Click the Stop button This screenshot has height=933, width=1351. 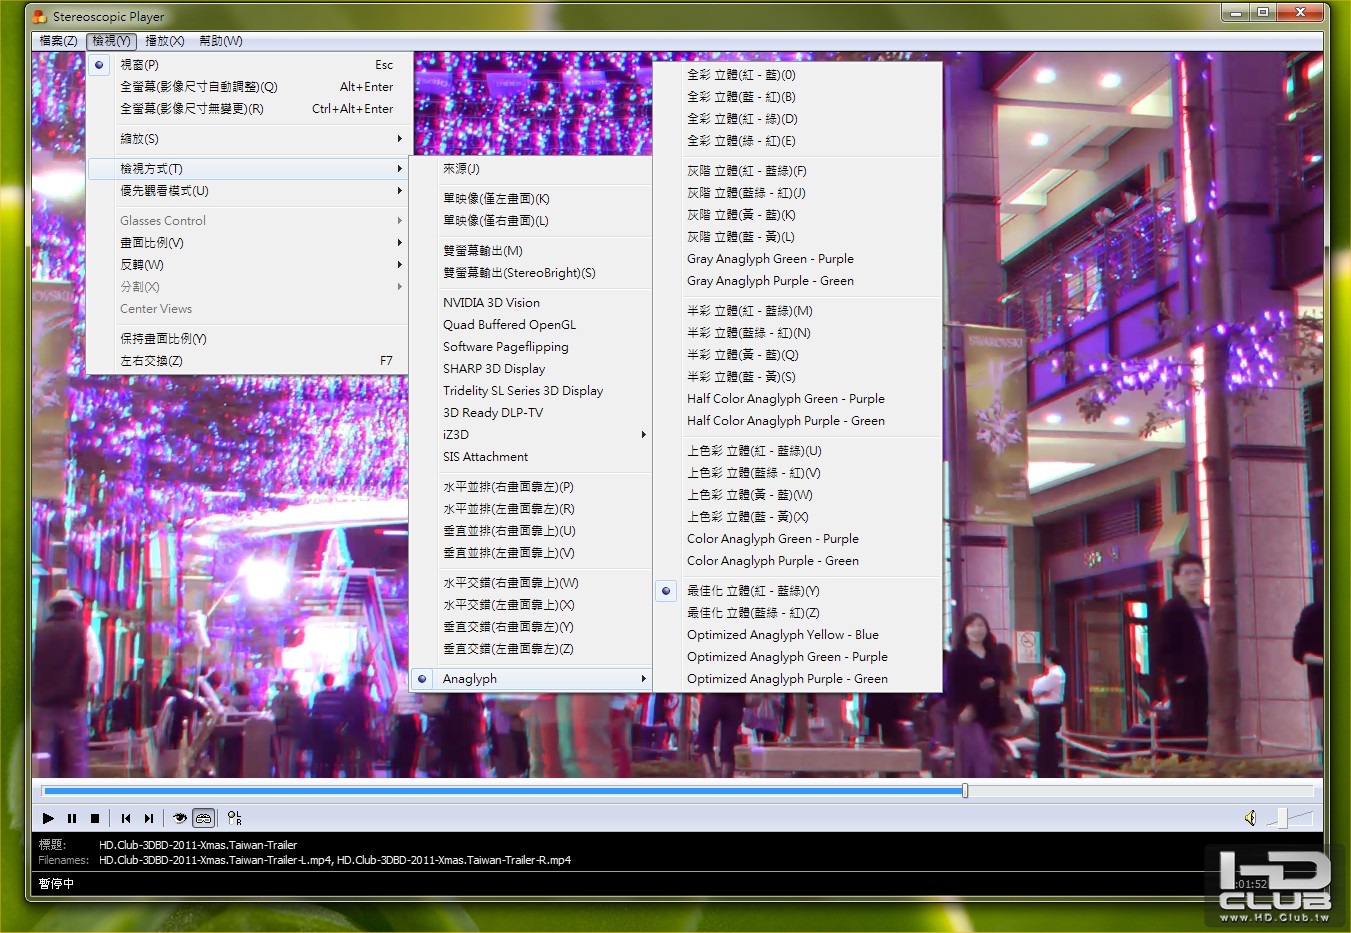click(x=95, y=818)
